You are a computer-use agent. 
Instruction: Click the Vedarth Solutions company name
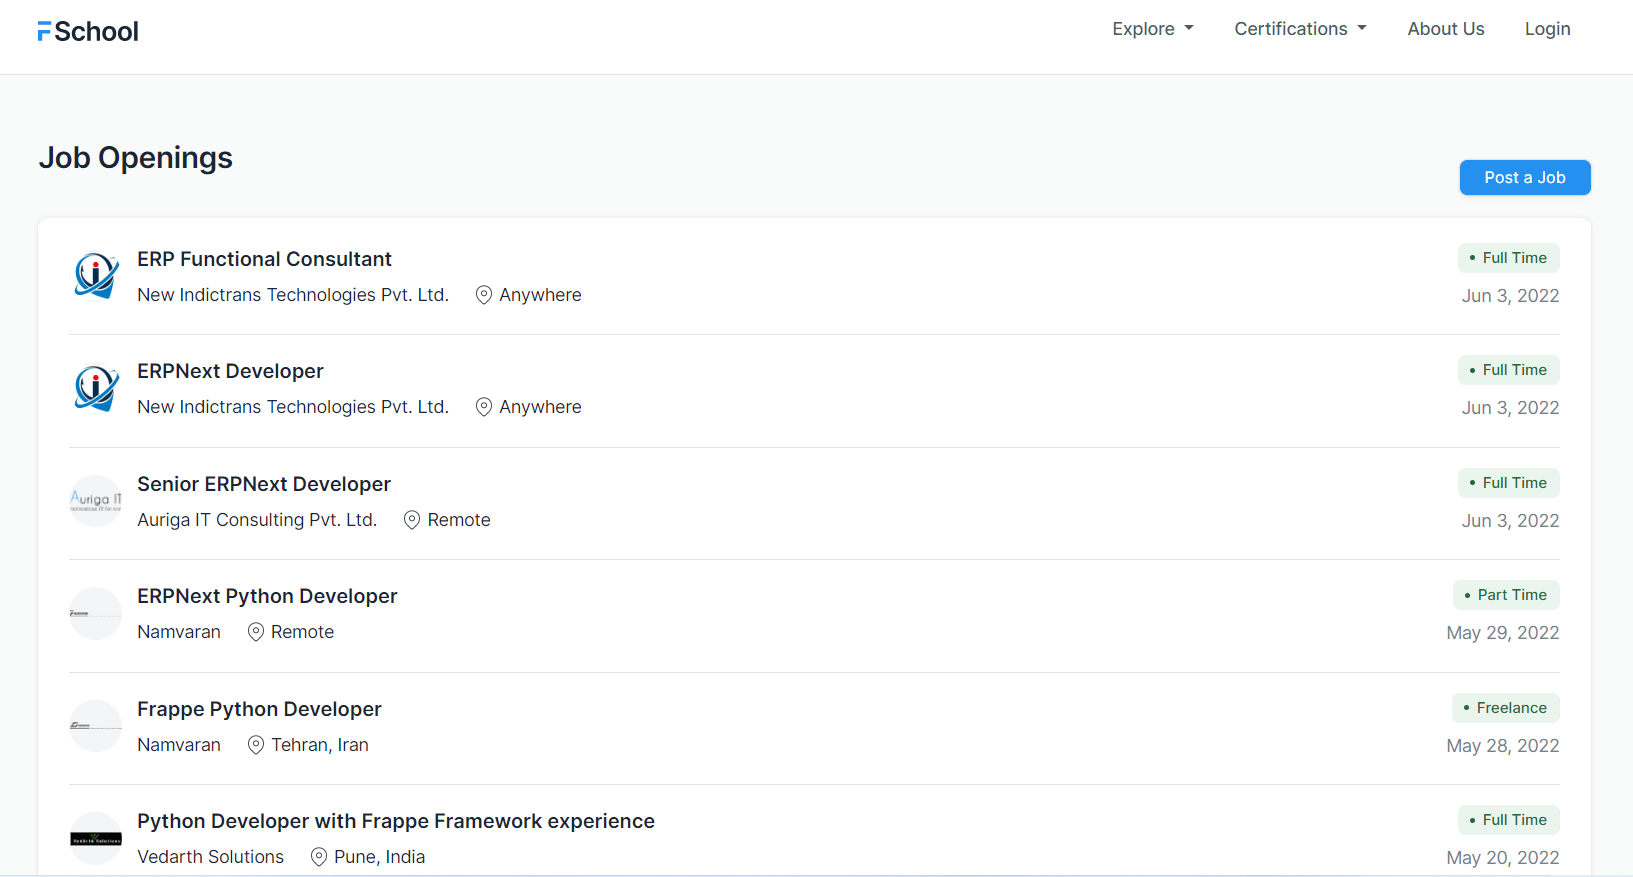coord(211,857)
